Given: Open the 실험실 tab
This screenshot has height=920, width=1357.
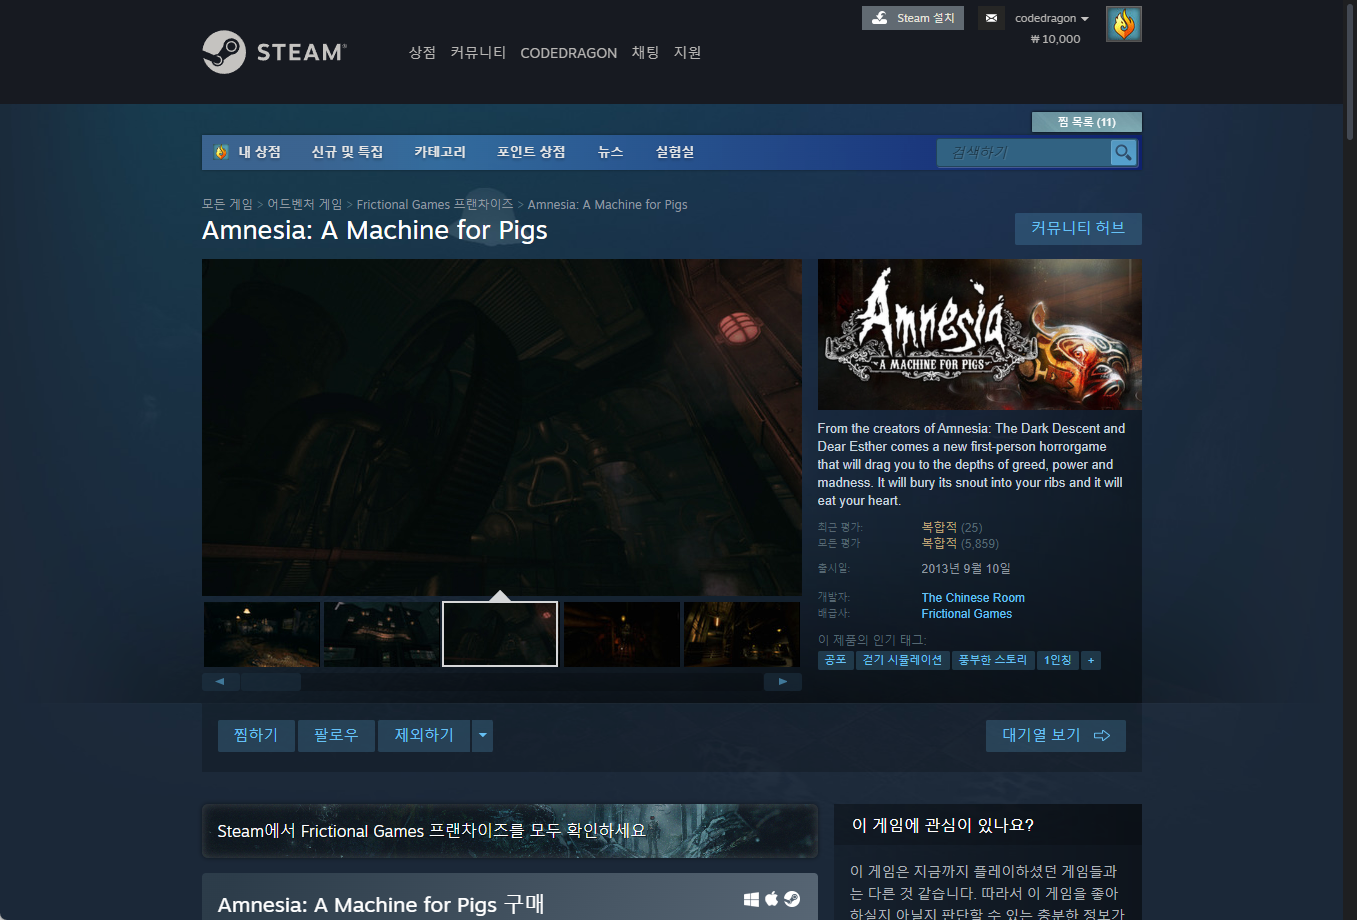Looking at the screenshot, I should click(675, 152).
